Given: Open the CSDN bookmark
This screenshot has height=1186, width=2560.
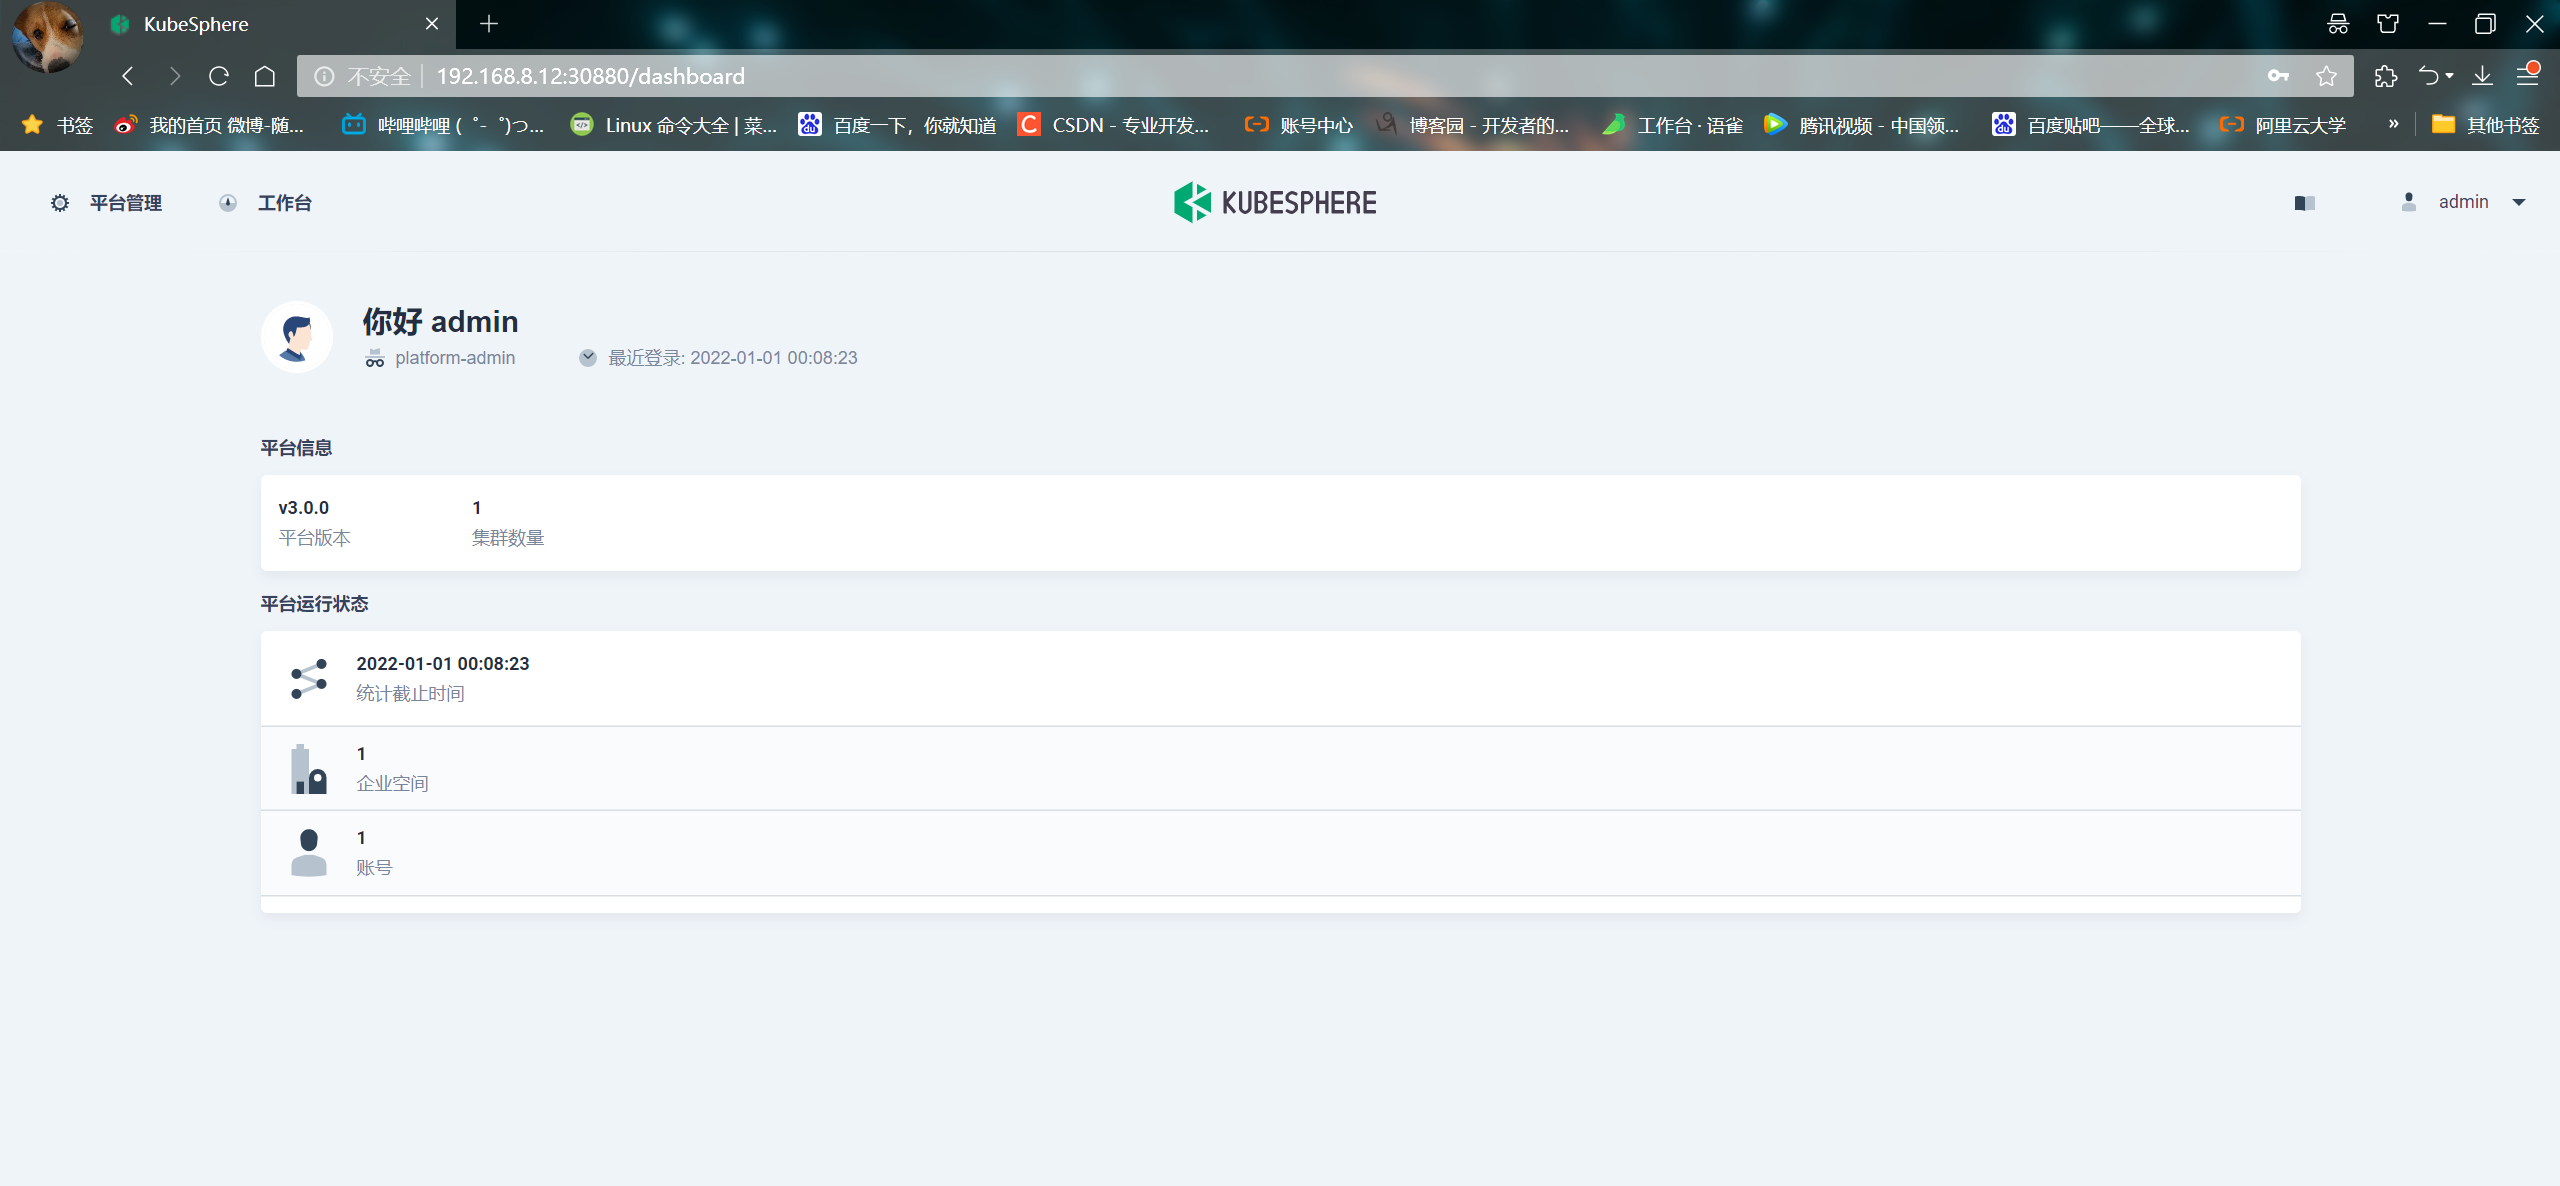Looking at the screenshot, I should [x=1114, y=125].
